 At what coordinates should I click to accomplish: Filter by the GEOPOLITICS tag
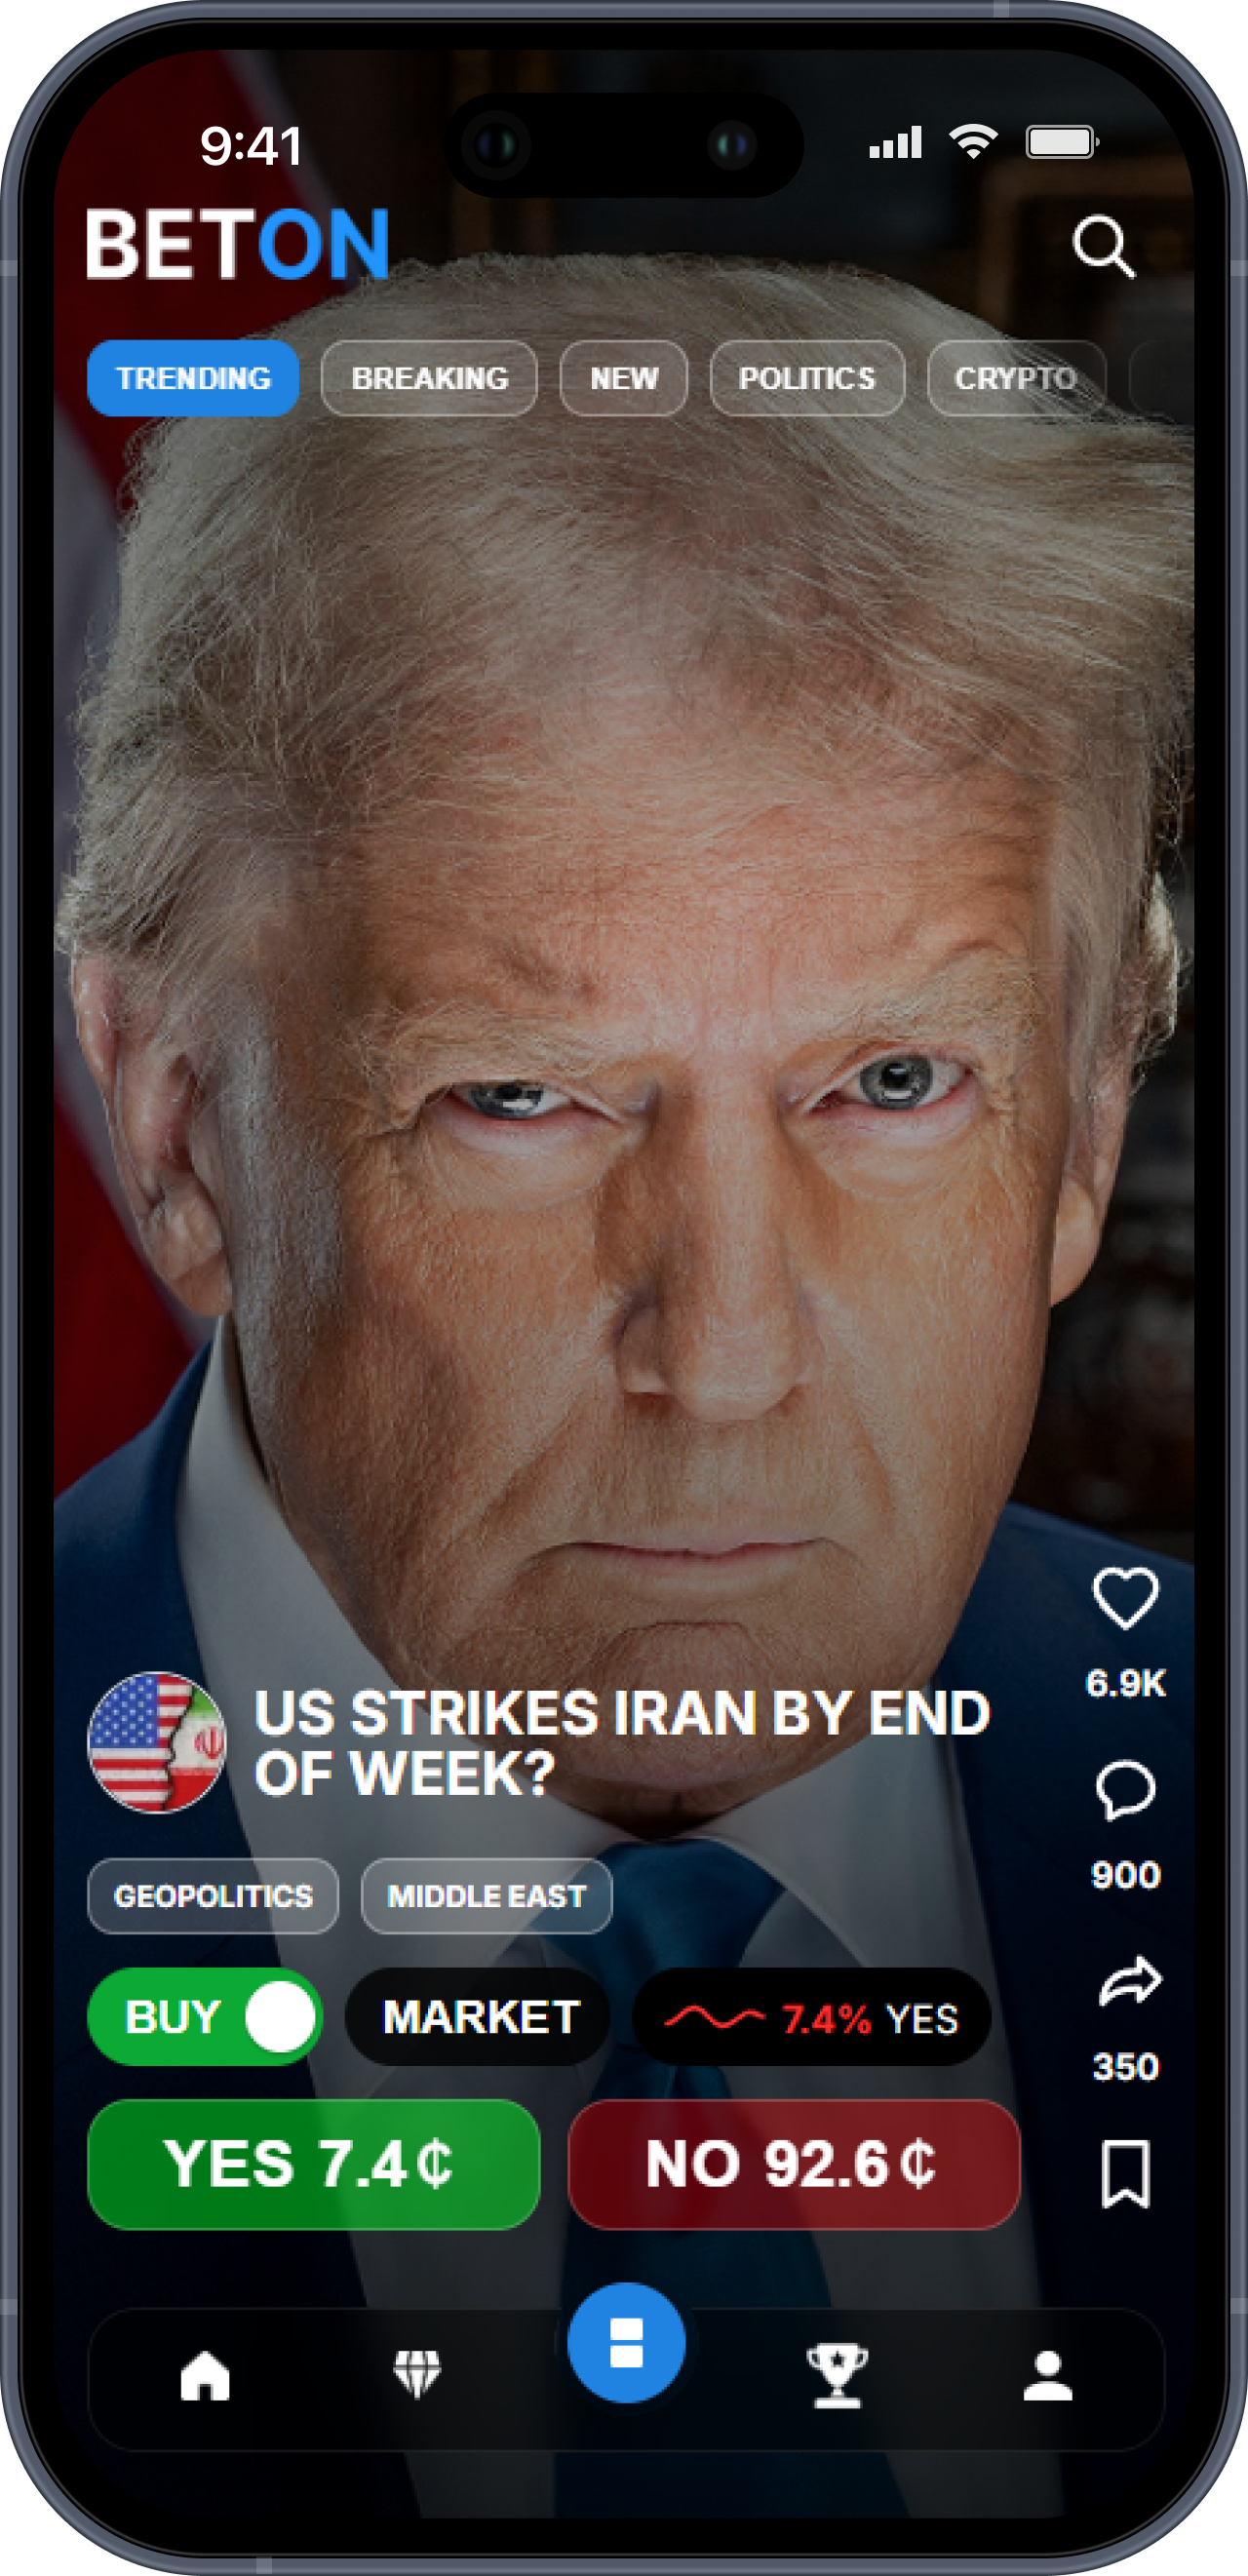(x=213, y=1896)
